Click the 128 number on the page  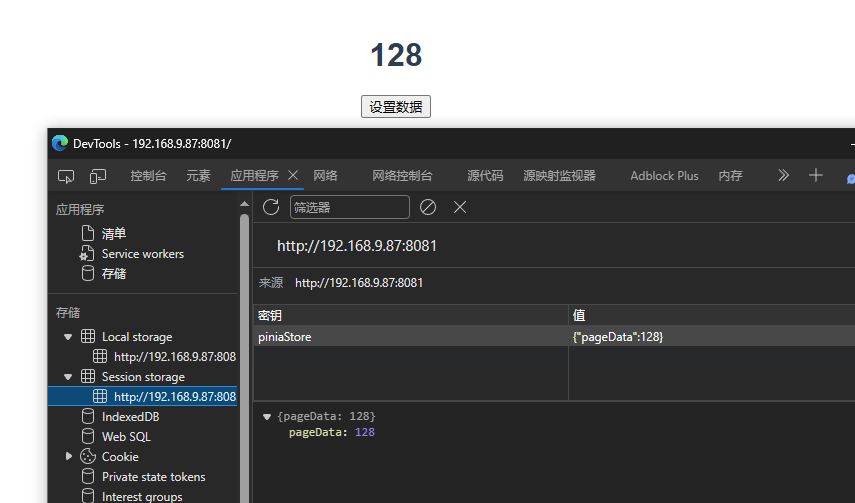(x=396, y=55)
